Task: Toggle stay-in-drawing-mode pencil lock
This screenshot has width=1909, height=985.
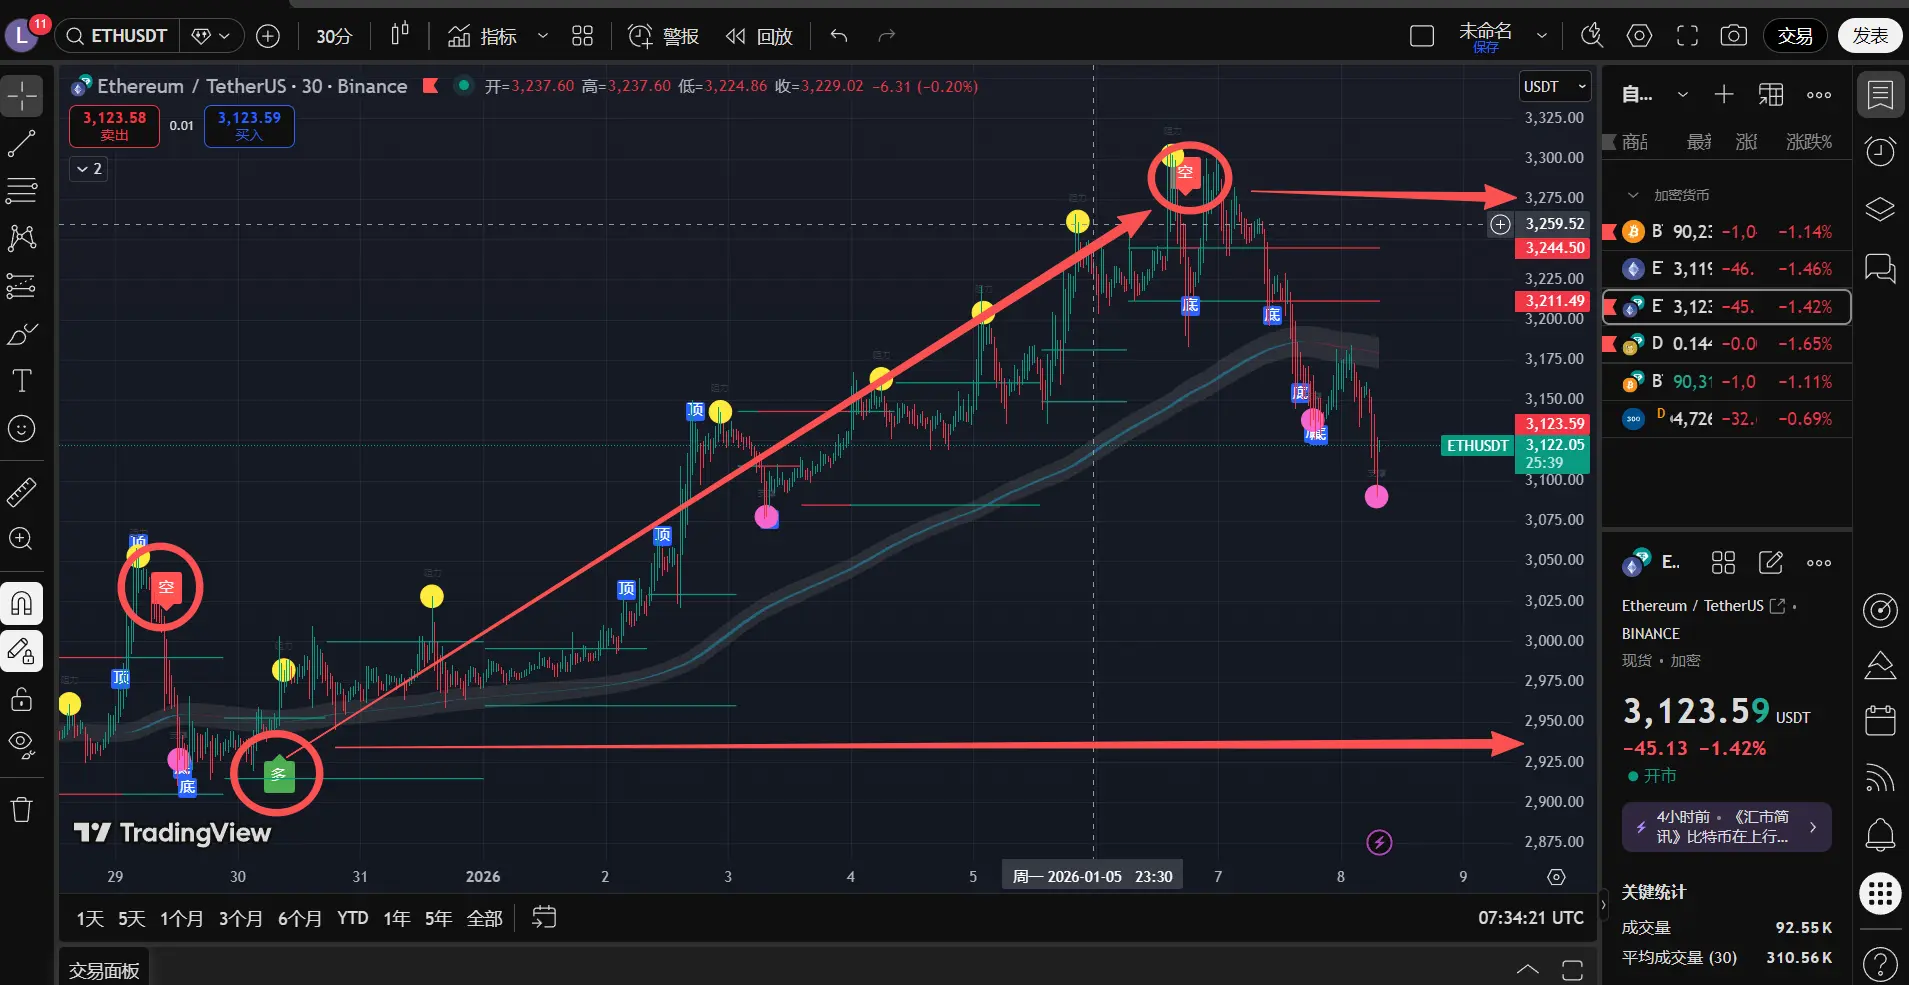Action: click(x=22, y=651)
